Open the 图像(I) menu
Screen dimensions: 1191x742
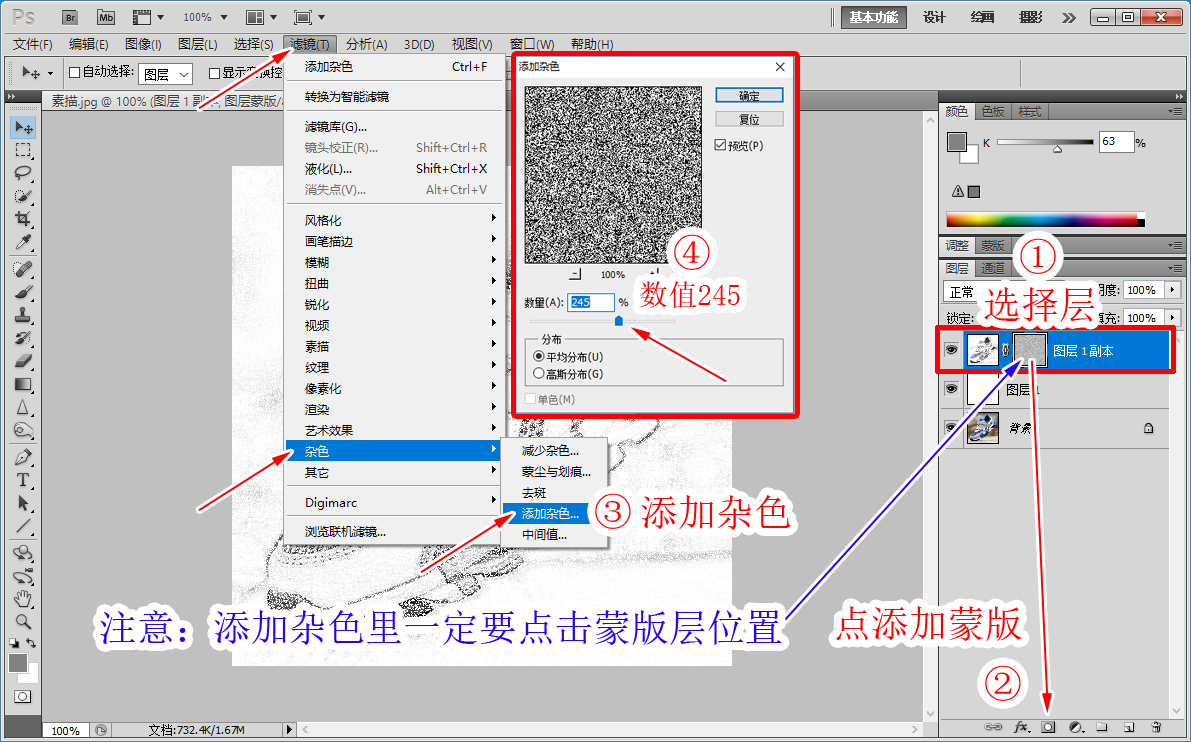[x=143, y=44]
